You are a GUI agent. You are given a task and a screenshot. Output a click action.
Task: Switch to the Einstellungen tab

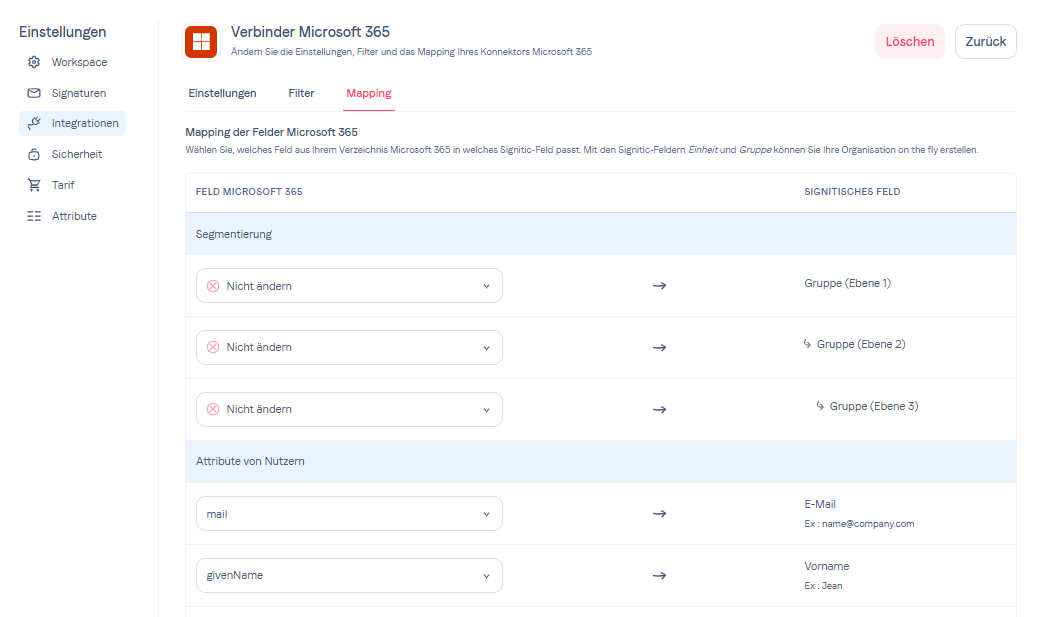(x=222, y=93)
